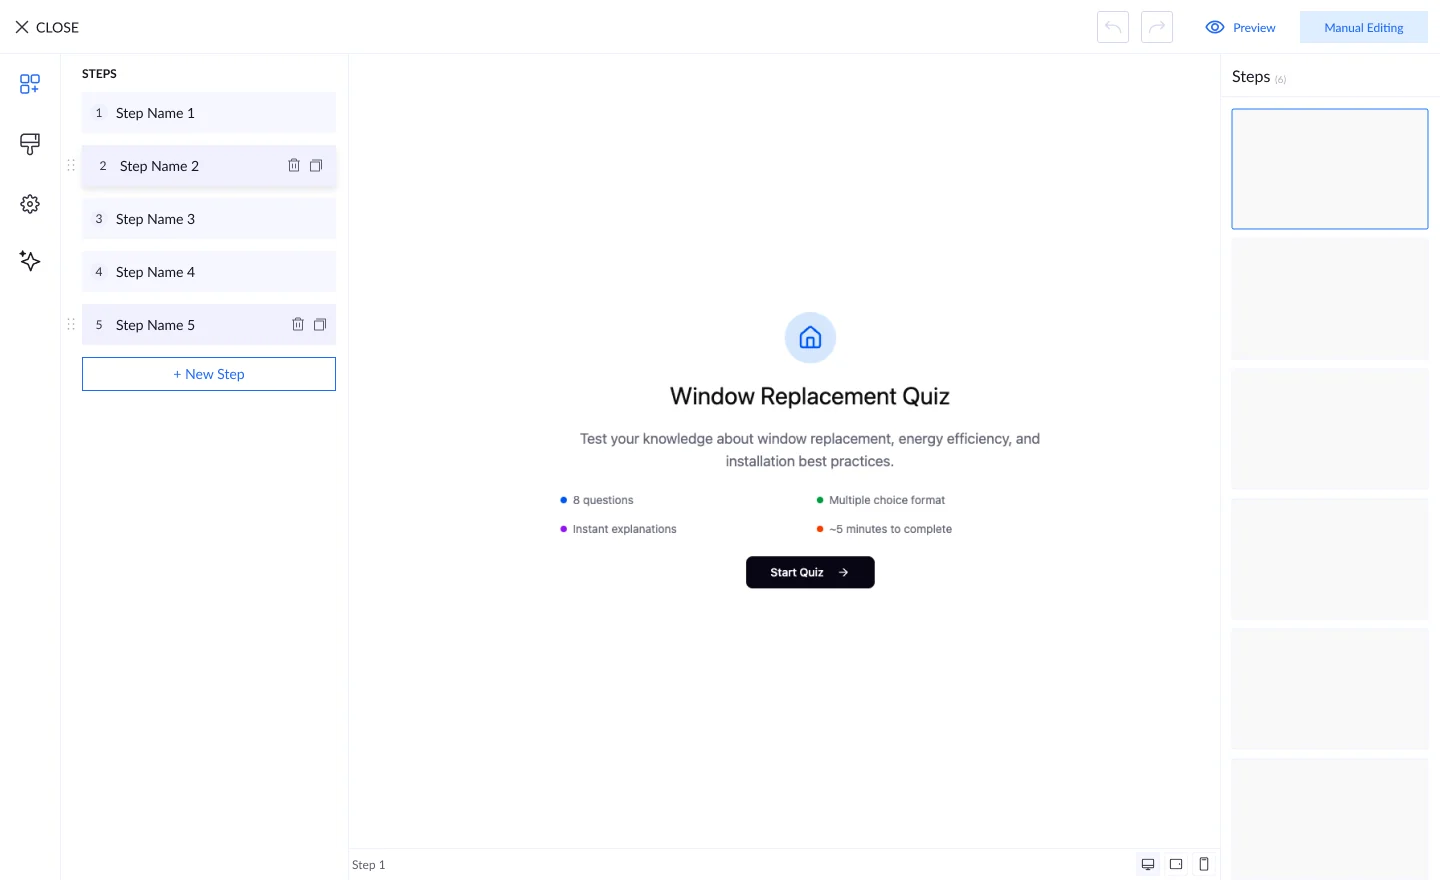Select Step Name 5 in steps list

pos(209,325)
